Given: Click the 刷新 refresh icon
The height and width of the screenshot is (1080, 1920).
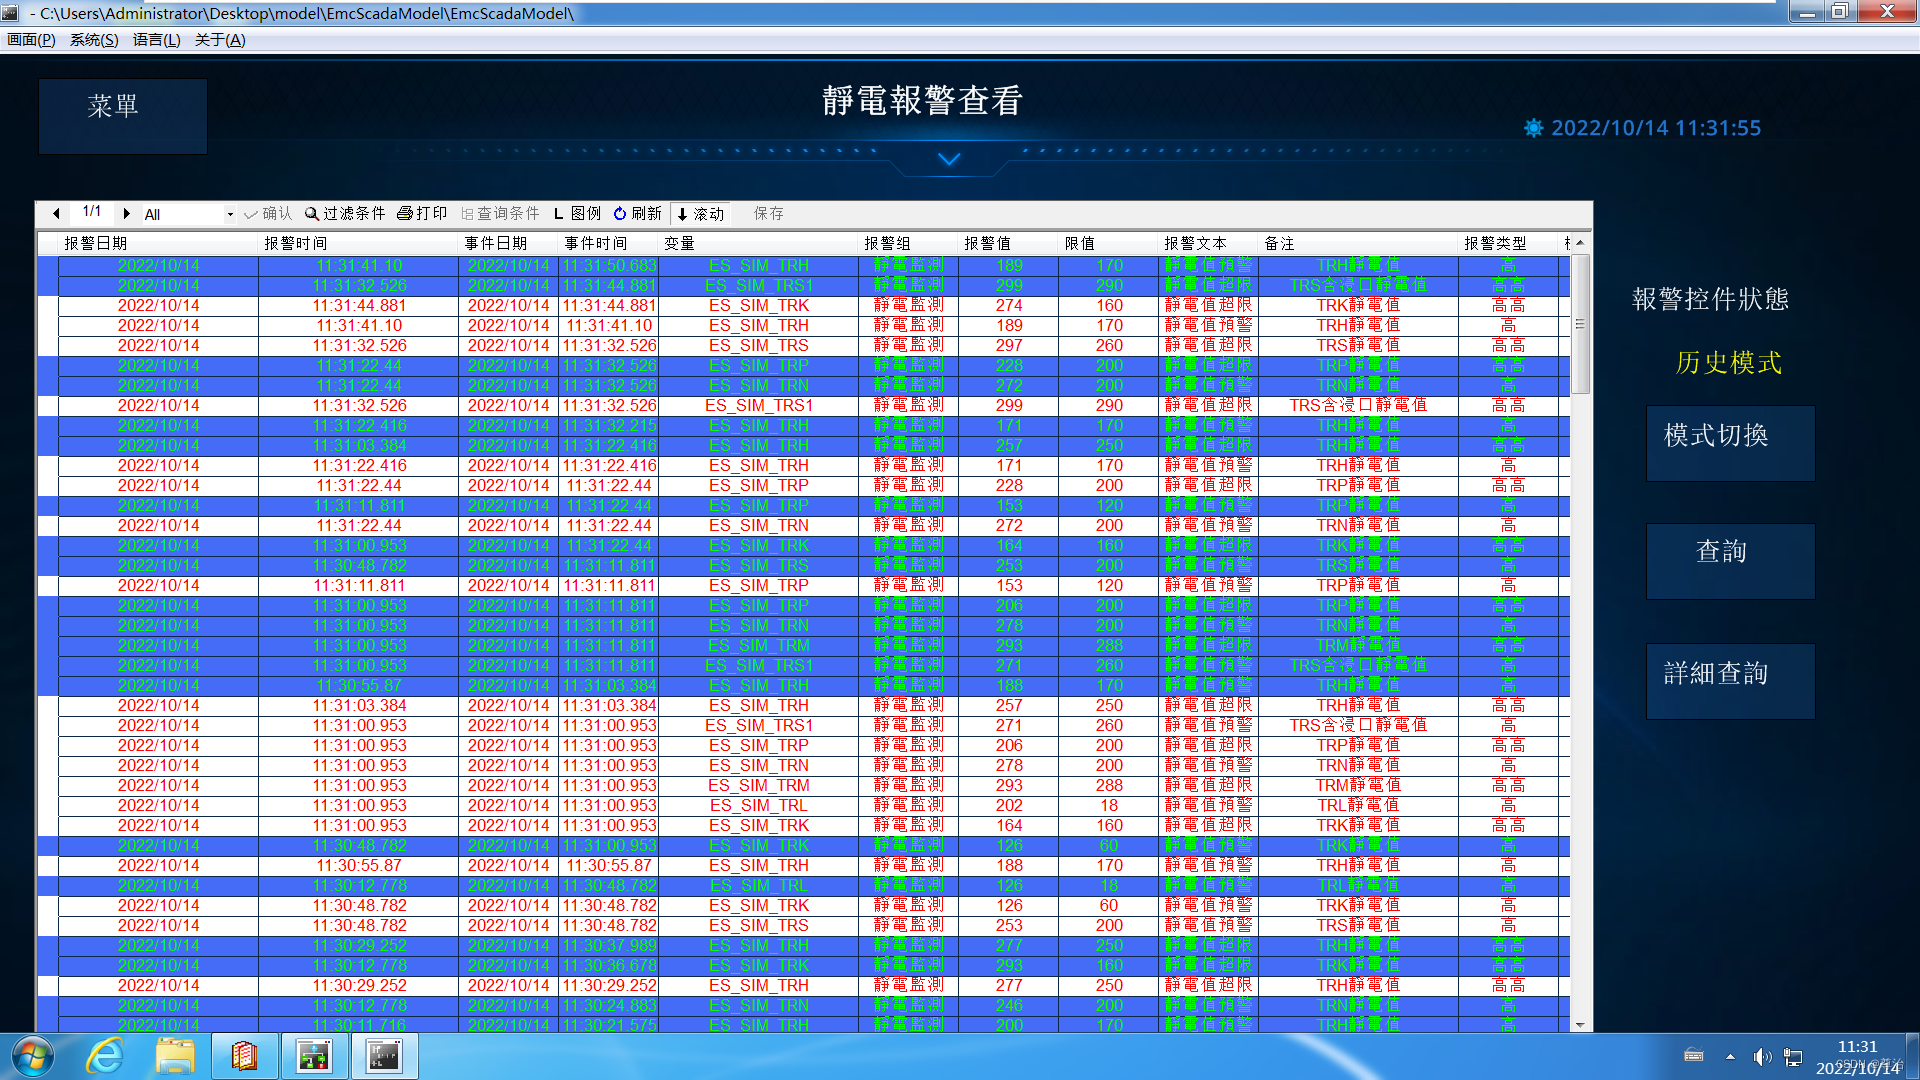Looking at the screenshot, I should [620, 214].
